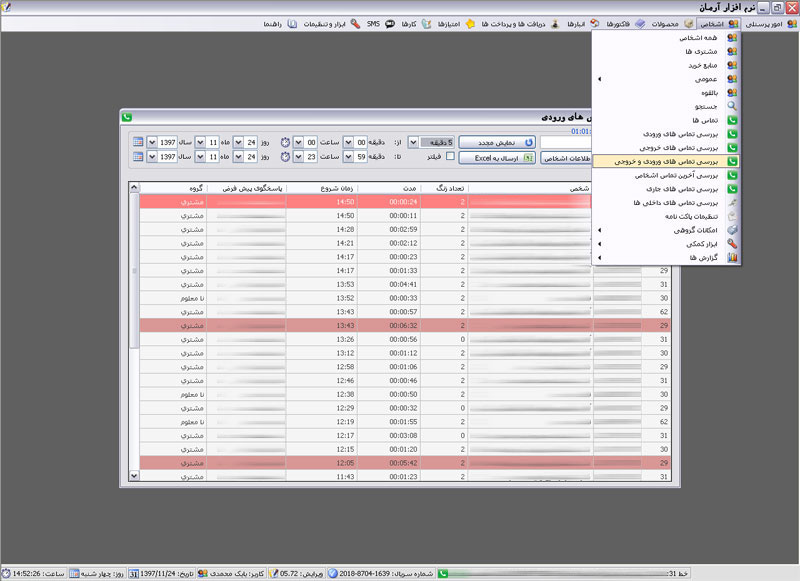Viewport: 800px width, 581px height.
Task: Expand the 'عمومی' submenu
Action: tap(666, 79)
